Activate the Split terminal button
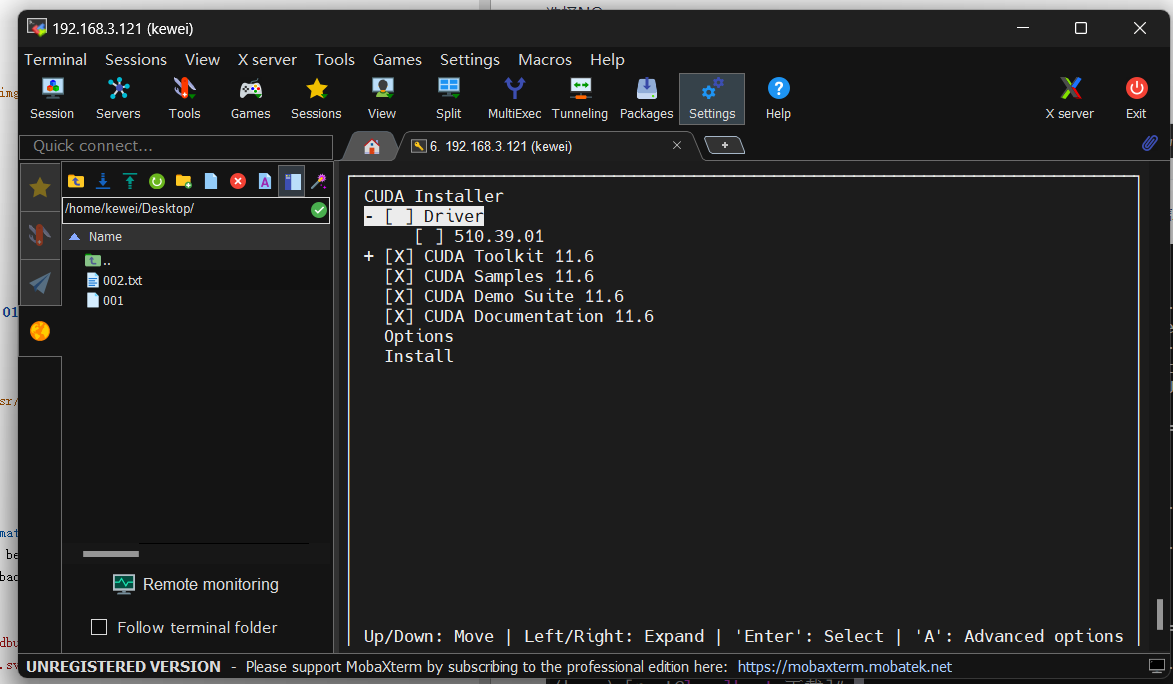The width and height of the screenshot is (1173, 684). coord(449,99)
